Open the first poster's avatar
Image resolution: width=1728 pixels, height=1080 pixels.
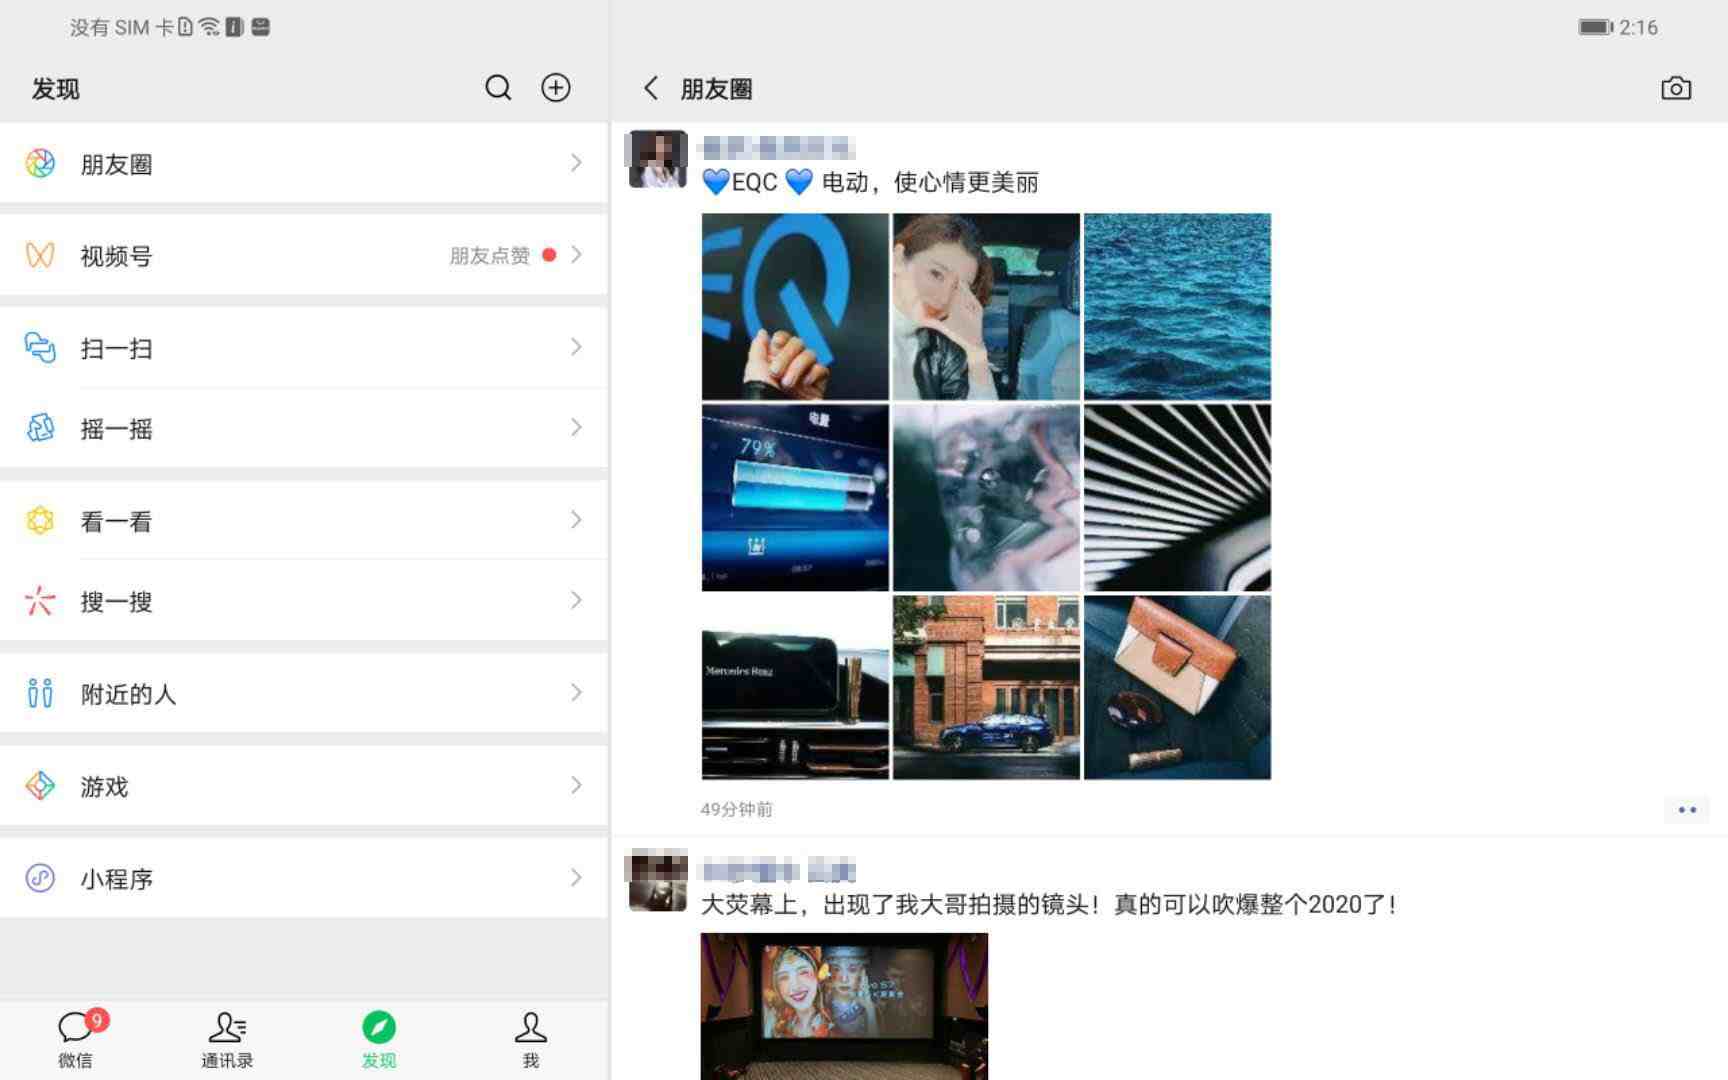coord(657,159)
